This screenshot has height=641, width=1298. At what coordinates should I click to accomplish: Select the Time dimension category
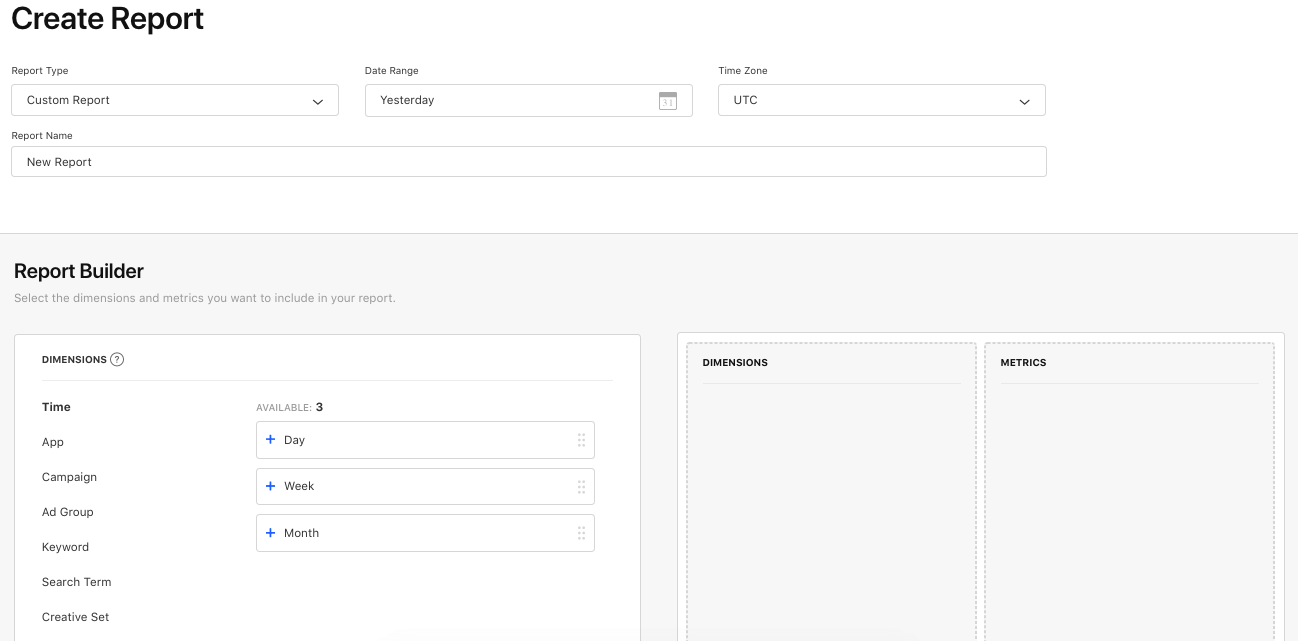(x=56, y=407)
